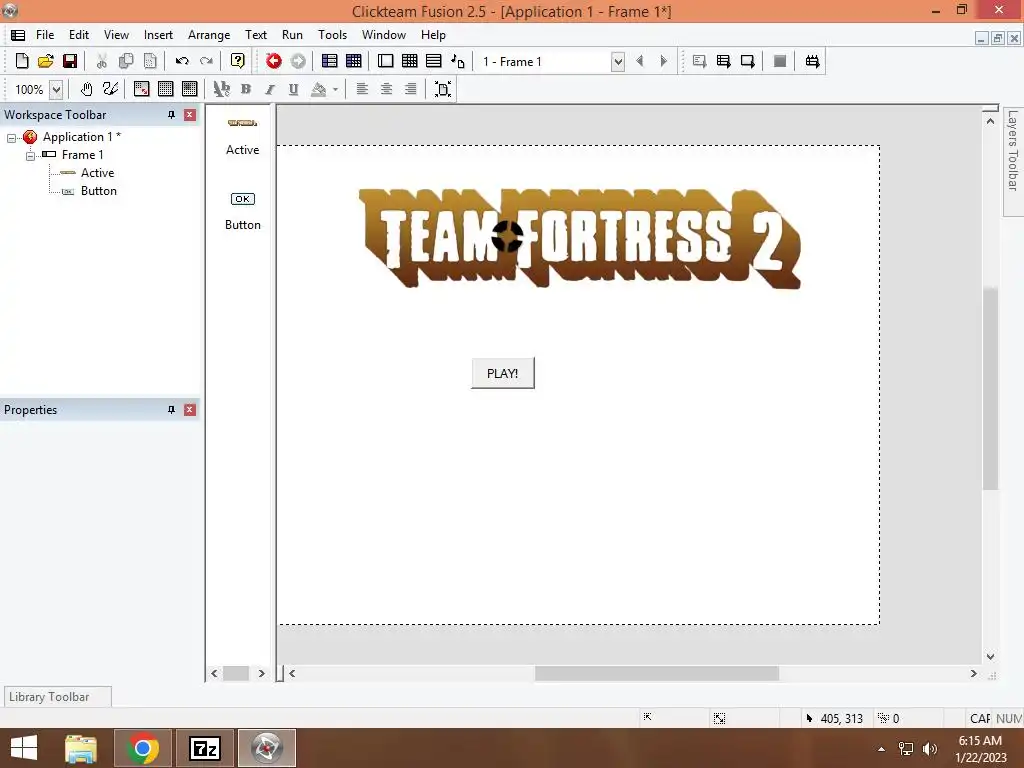Open Chrome from the taskbar
Viewport: 1024px width, 768px height.
(143, 748)
